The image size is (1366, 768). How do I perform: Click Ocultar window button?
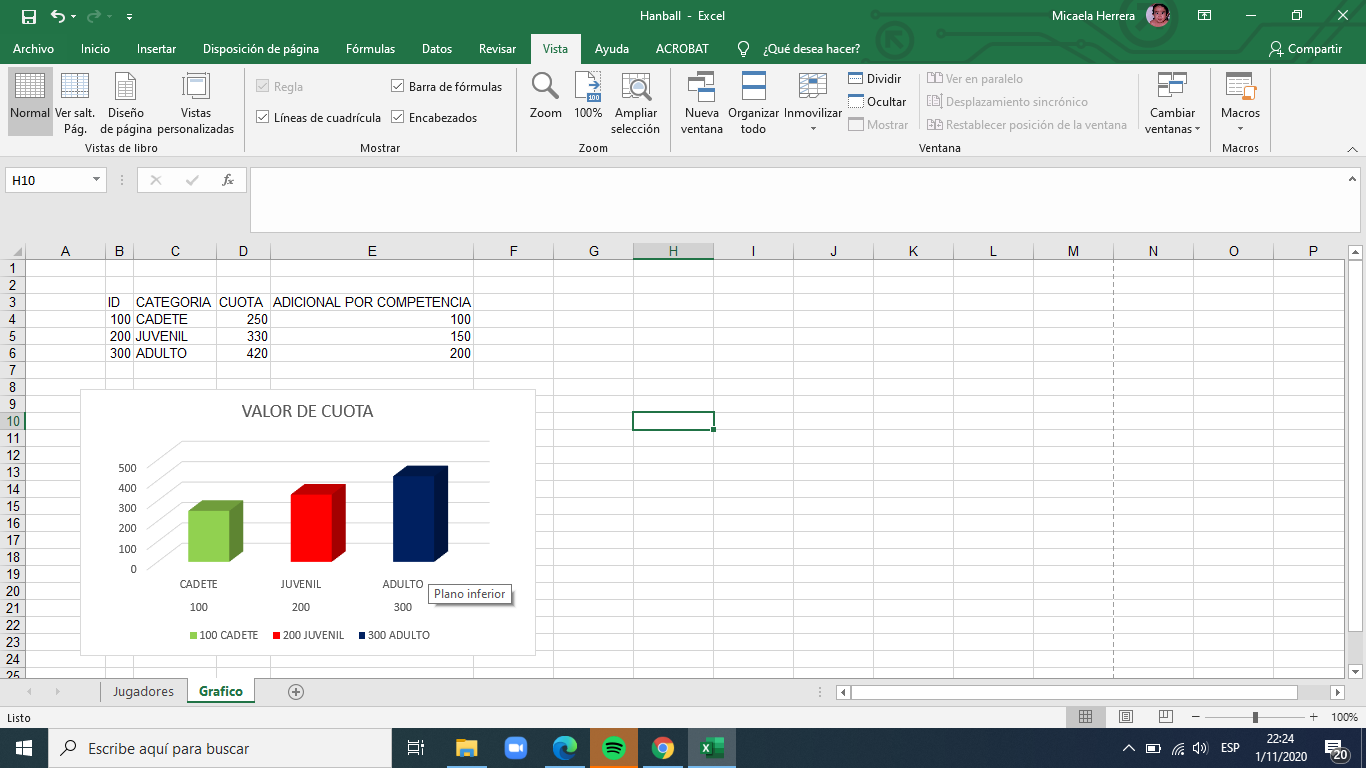877,102
